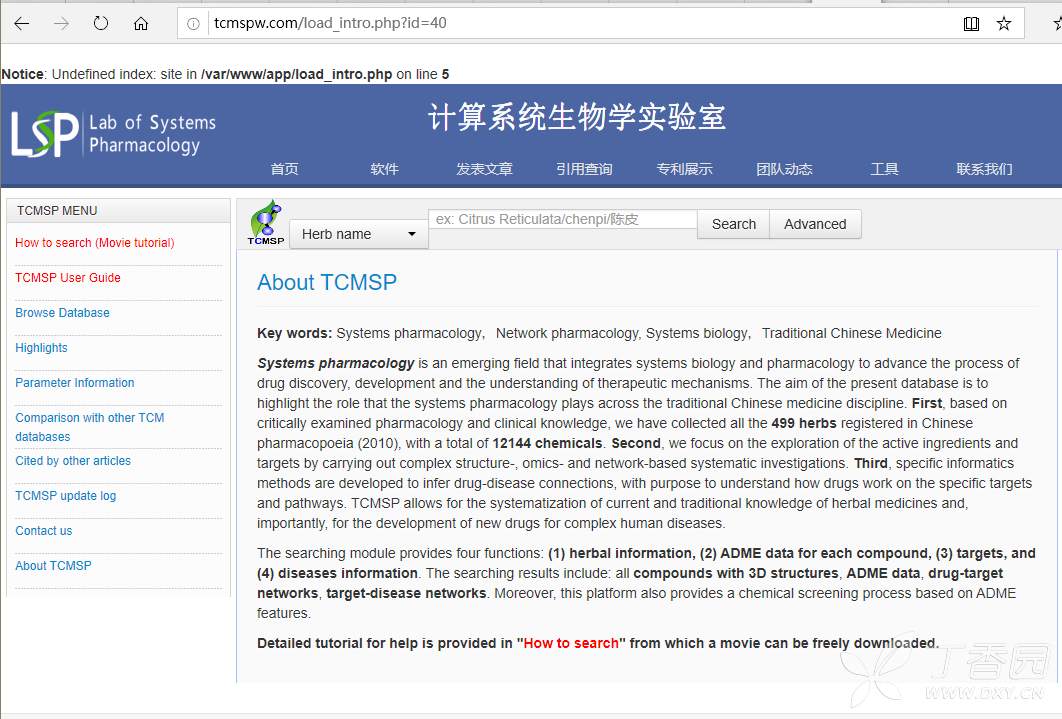
Task: Click the Notice error message text
Action: click(x=225, y=74)
